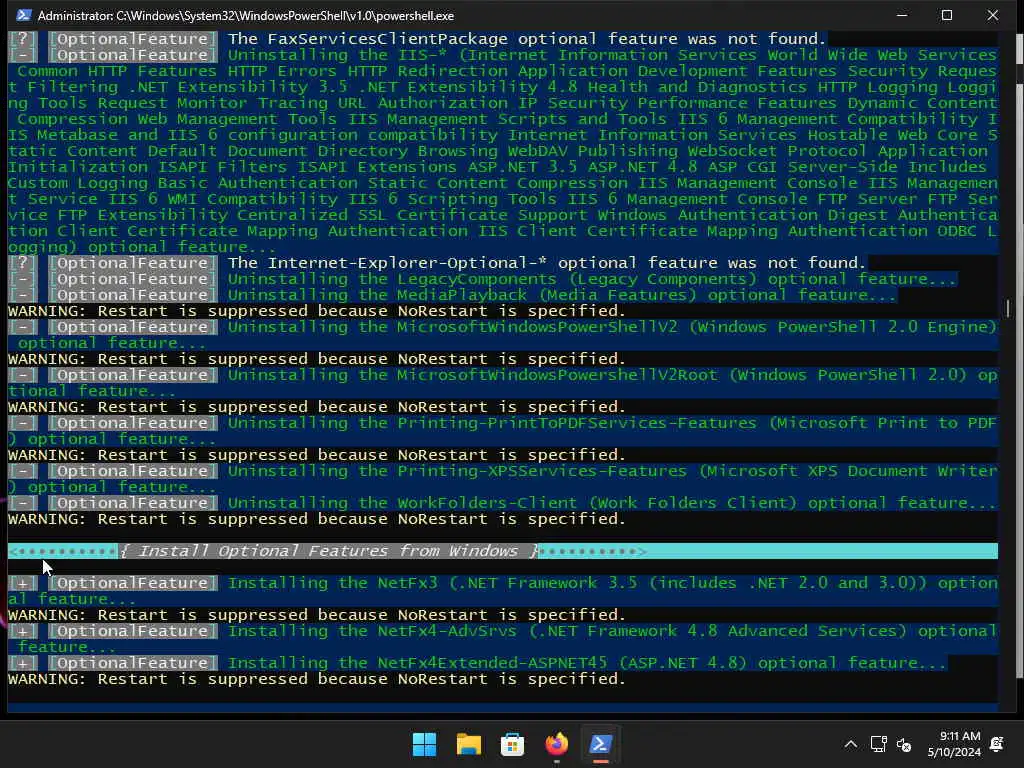Screen dimensions: 1024x768
Task: Click the NetFx3 installing line
Action: click(x=503, y=591)
